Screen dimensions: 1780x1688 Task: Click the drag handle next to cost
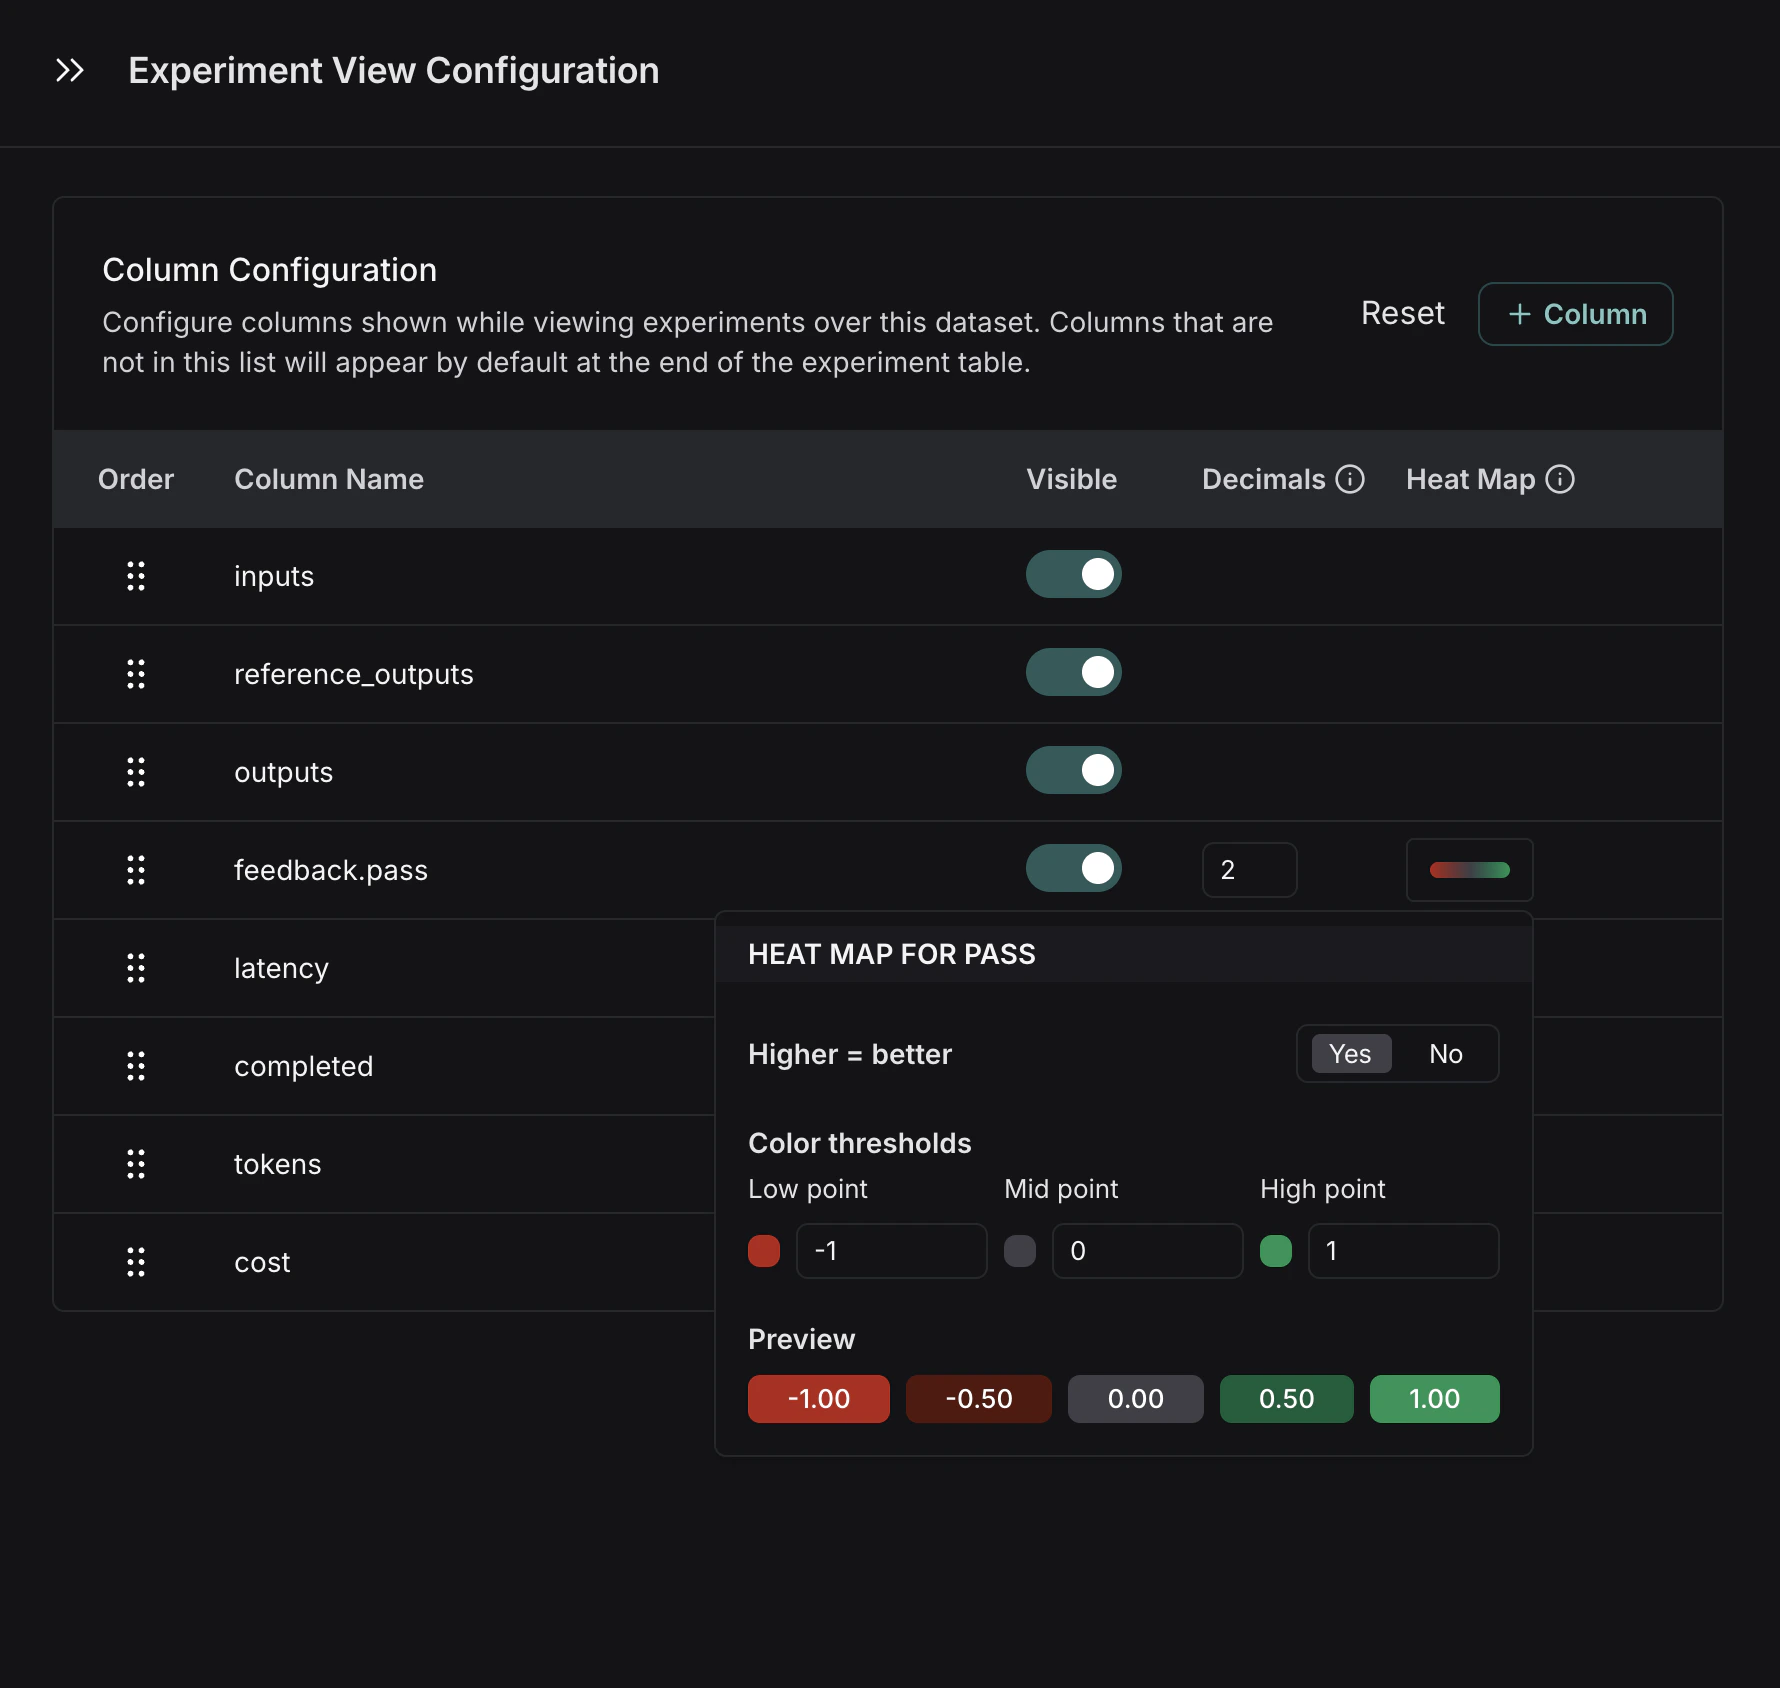137,1262
